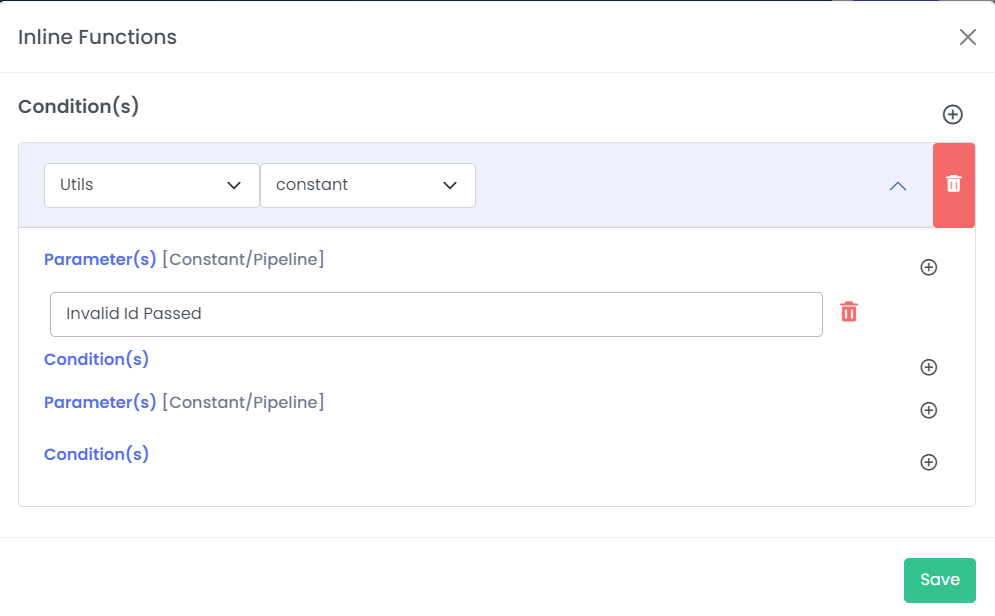Screen dimensions: 995x616
Task: Add parameter above the Invalid Id Passed field
Action: pos(928,267)
